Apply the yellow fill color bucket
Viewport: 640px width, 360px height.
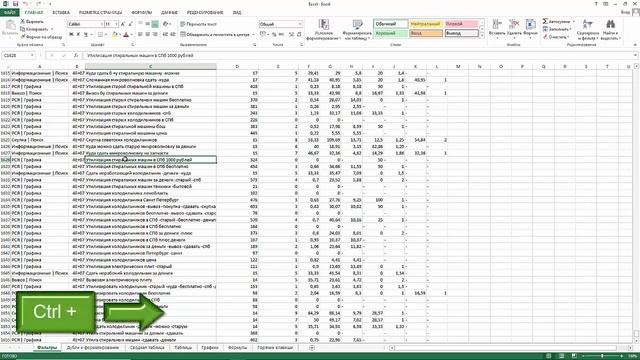(x=115, y=35)
